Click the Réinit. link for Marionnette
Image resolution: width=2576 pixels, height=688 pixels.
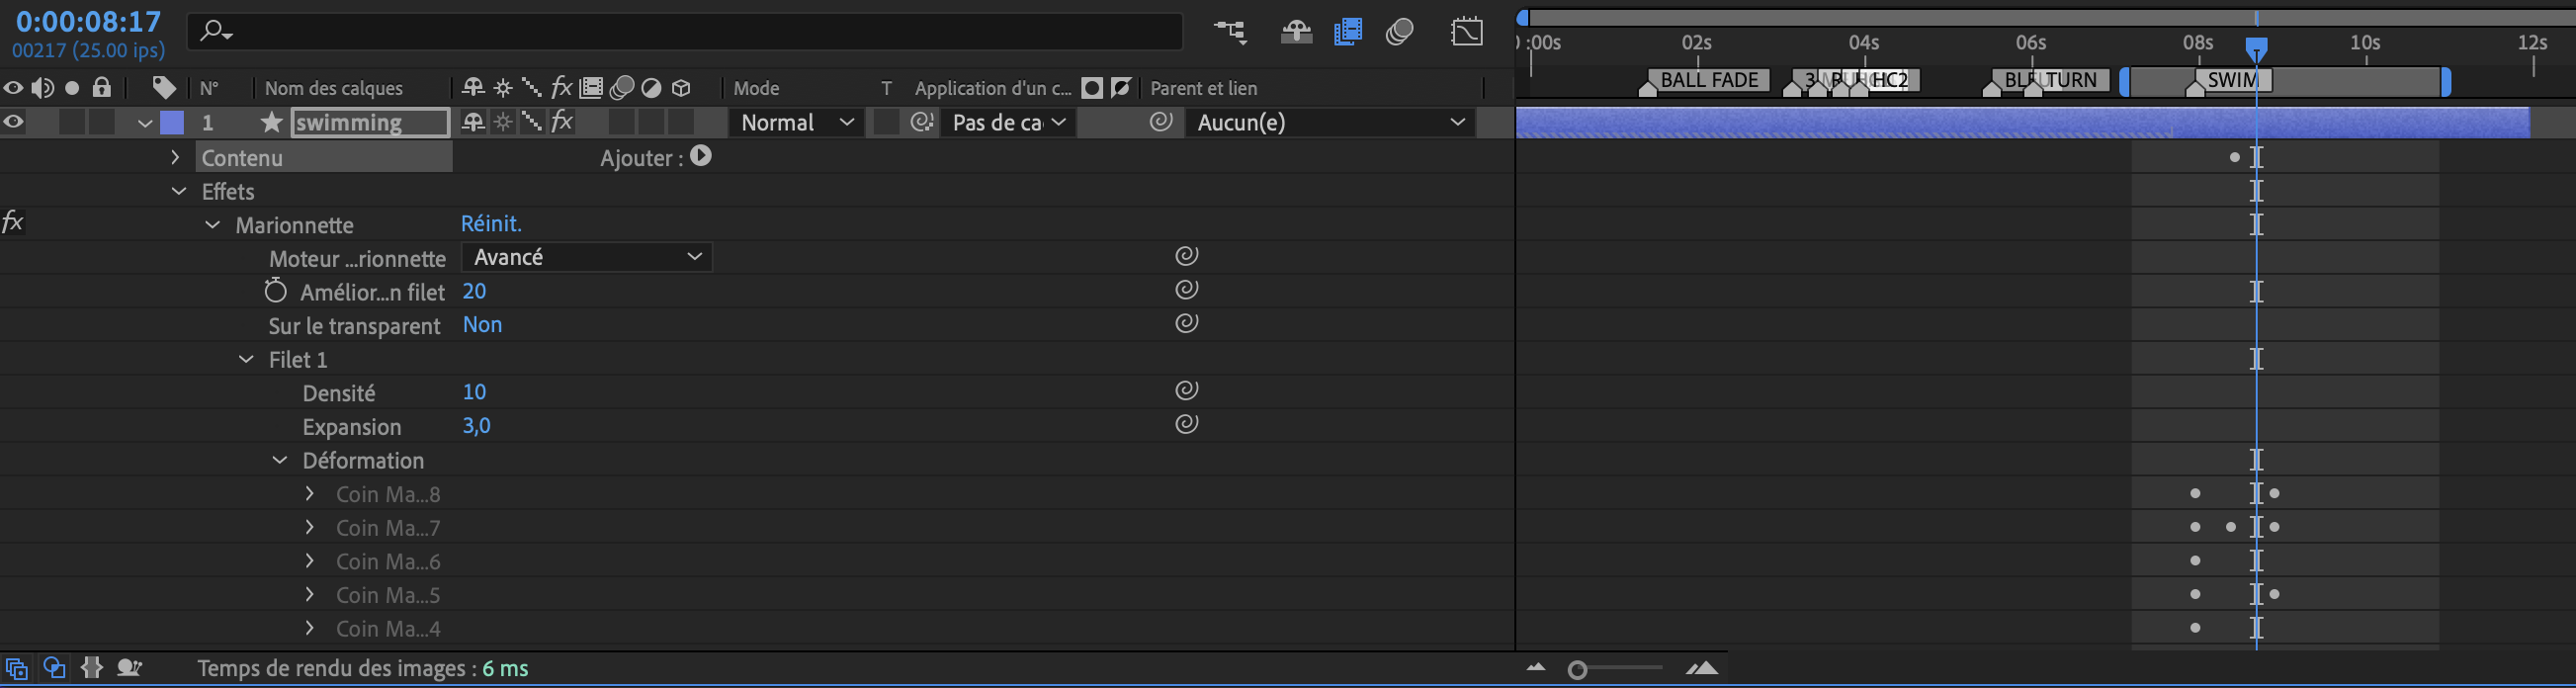click(491, 223)
